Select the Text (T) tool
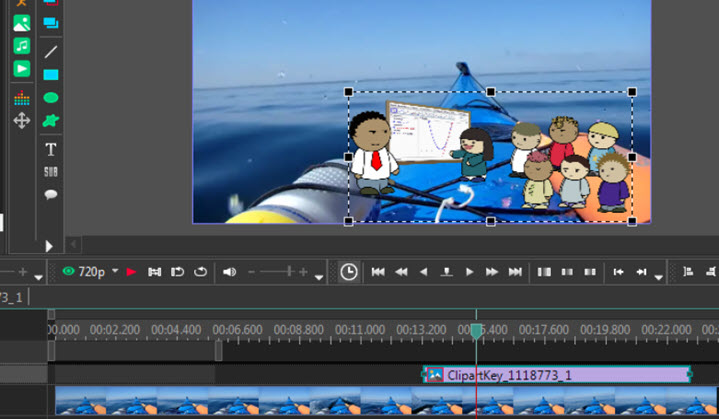The width and height of the screenshot is (719, 419). pyautogui.click(x=50, y=149)
